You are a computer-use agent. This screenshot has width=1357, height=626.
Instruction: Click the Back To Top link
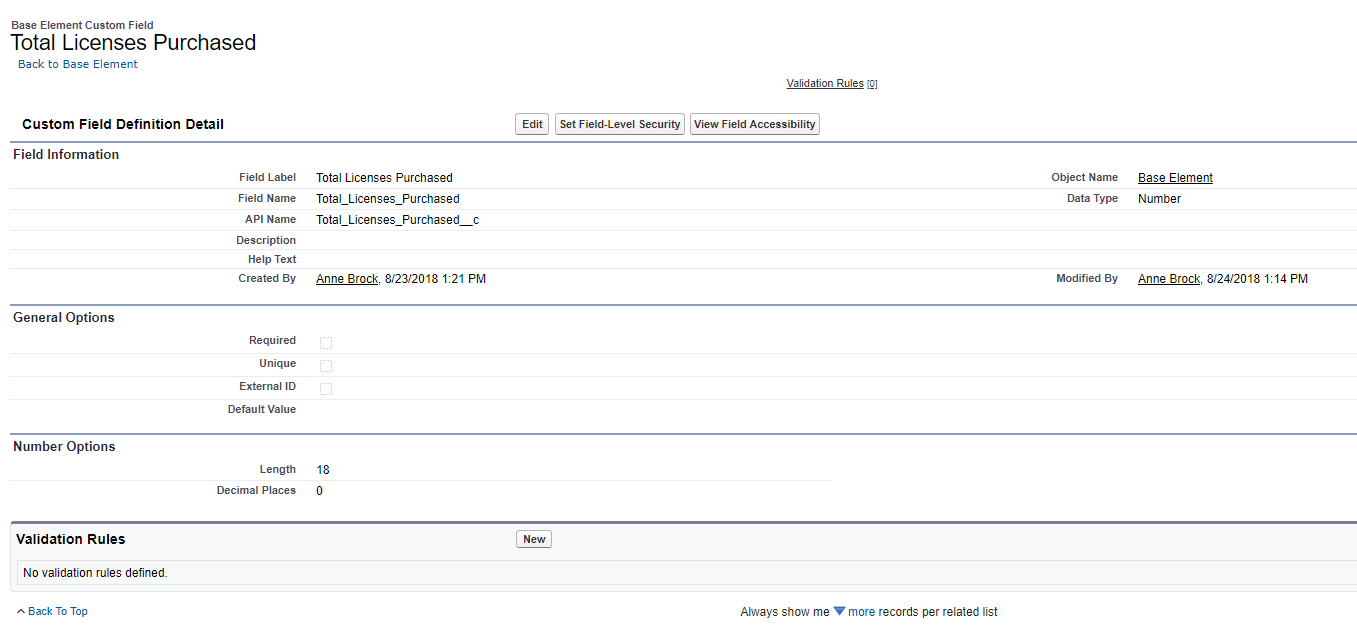coord(58,611)
